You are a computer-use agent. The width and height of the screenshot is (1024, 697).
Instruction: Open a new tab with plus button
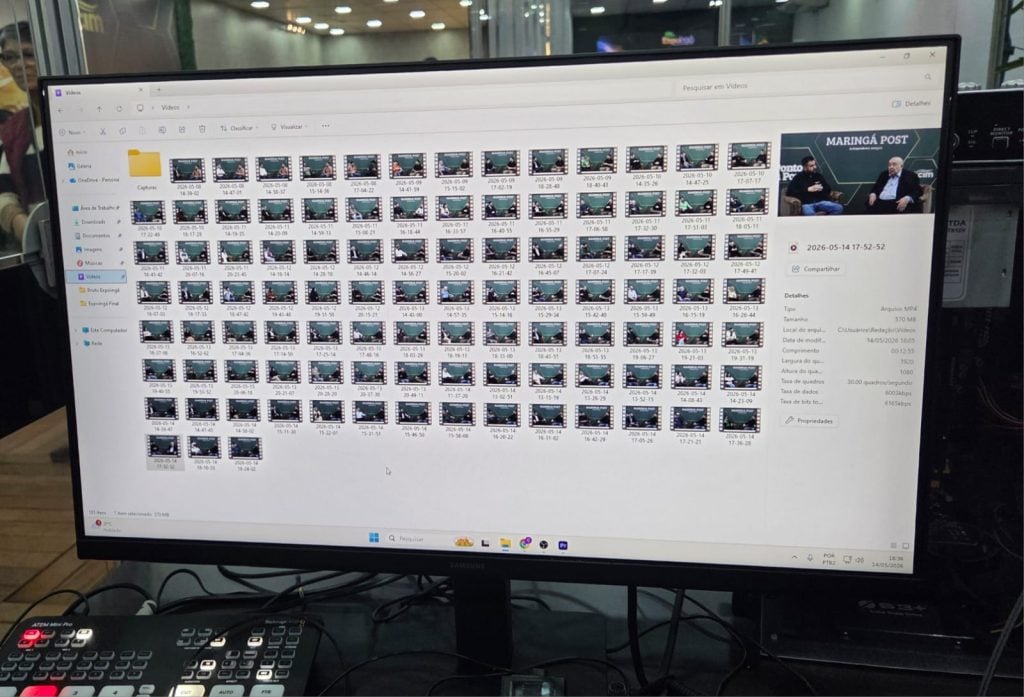(159, 89)
